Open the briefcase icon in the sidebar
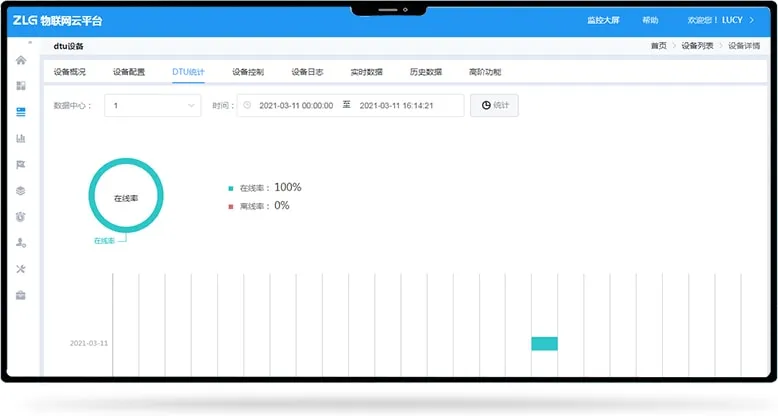This screenshot has height=416, width=778. (x=21, y=294)
